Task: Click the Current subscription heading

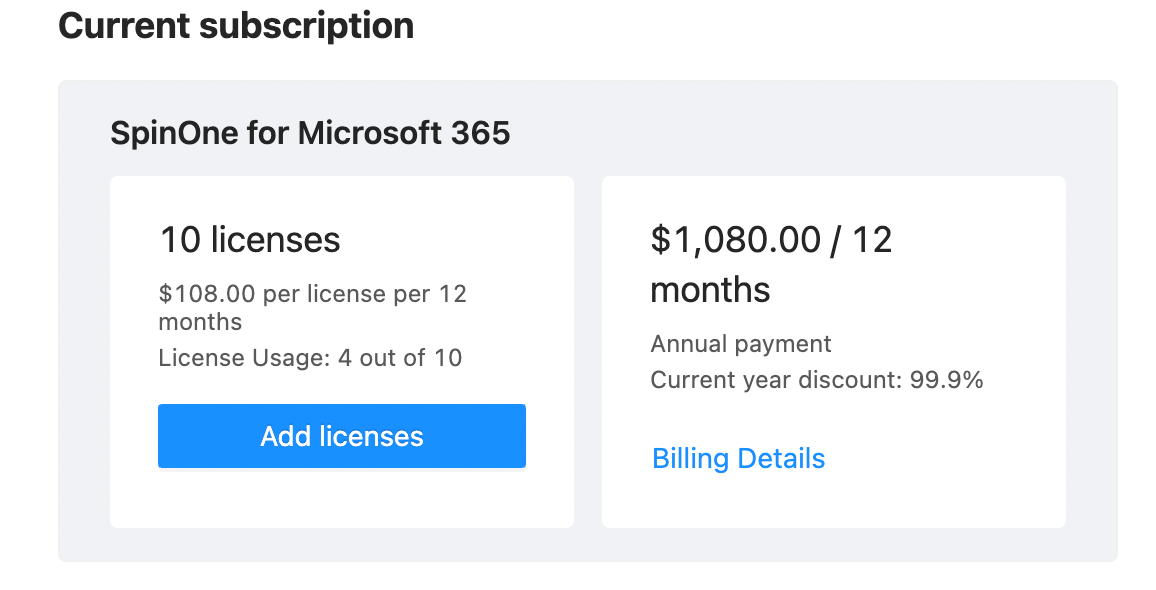Action: pyautogui.click(x=236, y=25)
